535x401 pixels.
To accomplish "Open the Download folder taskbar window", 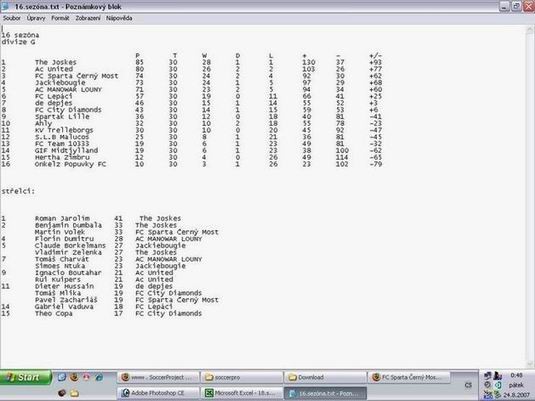I will (325, 377).
